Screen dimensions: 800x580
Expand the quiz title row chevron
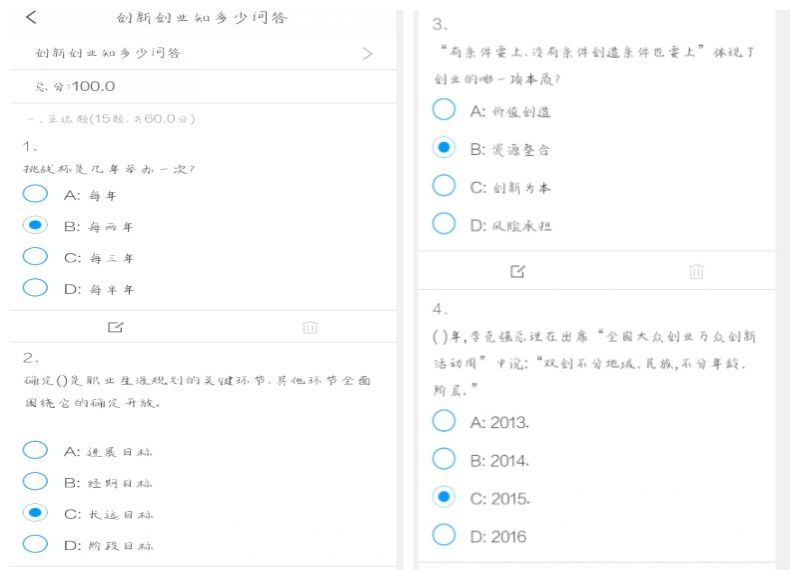pos(367,53)
